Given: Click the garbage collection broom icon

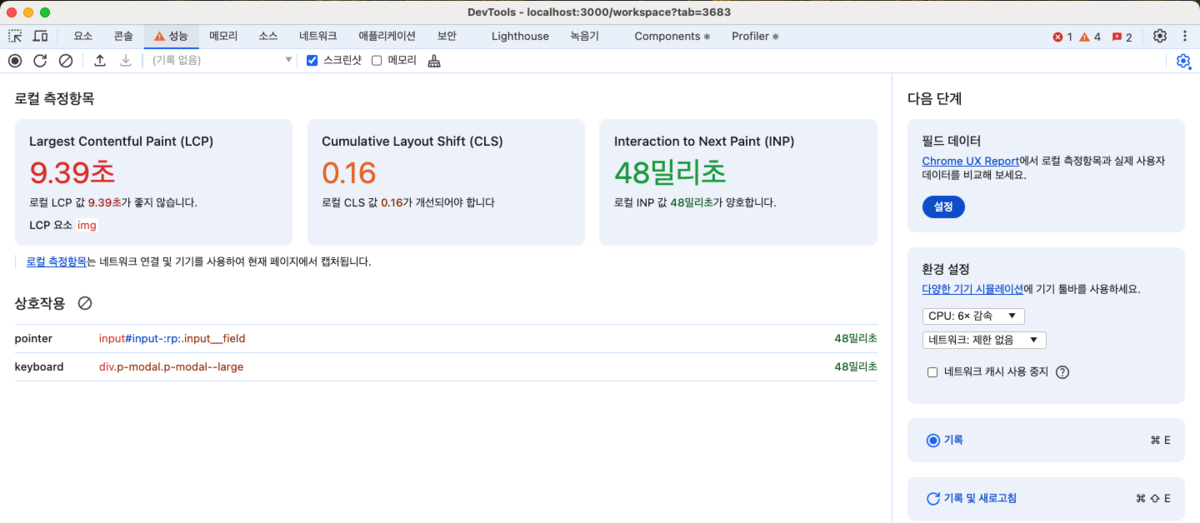Looking at the screenshot, I should [434, 60].
